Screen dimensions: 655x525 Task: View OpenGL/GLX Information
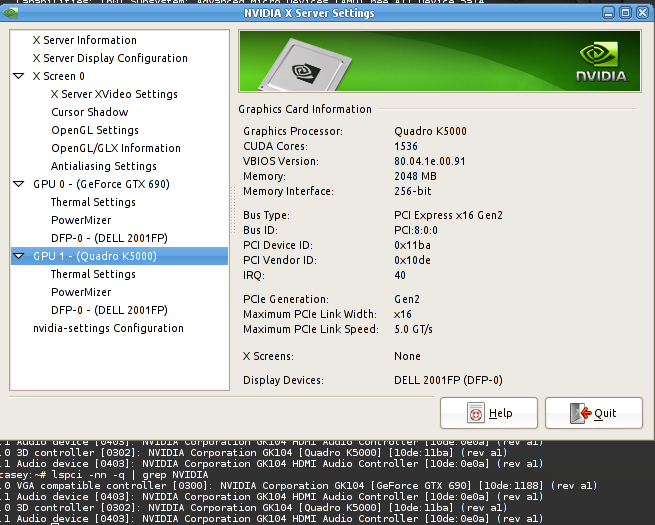(x=116, y=148)
